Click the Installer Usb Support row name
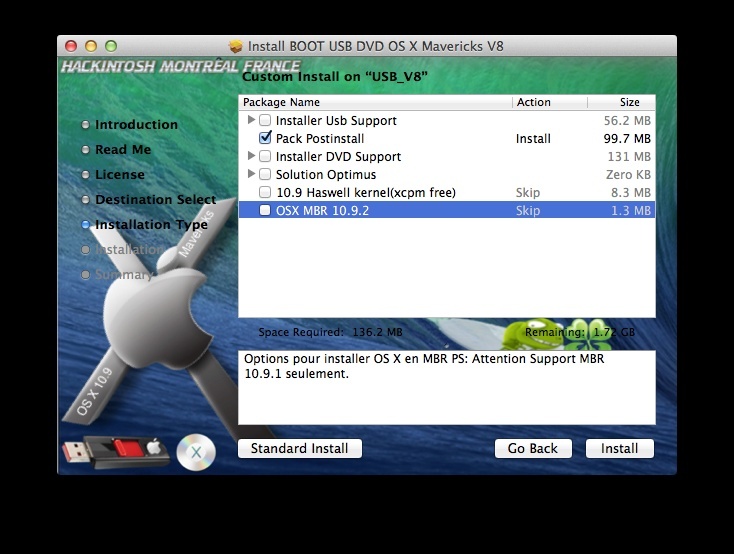This screenshot has height=554, width=734. [336, 121]
